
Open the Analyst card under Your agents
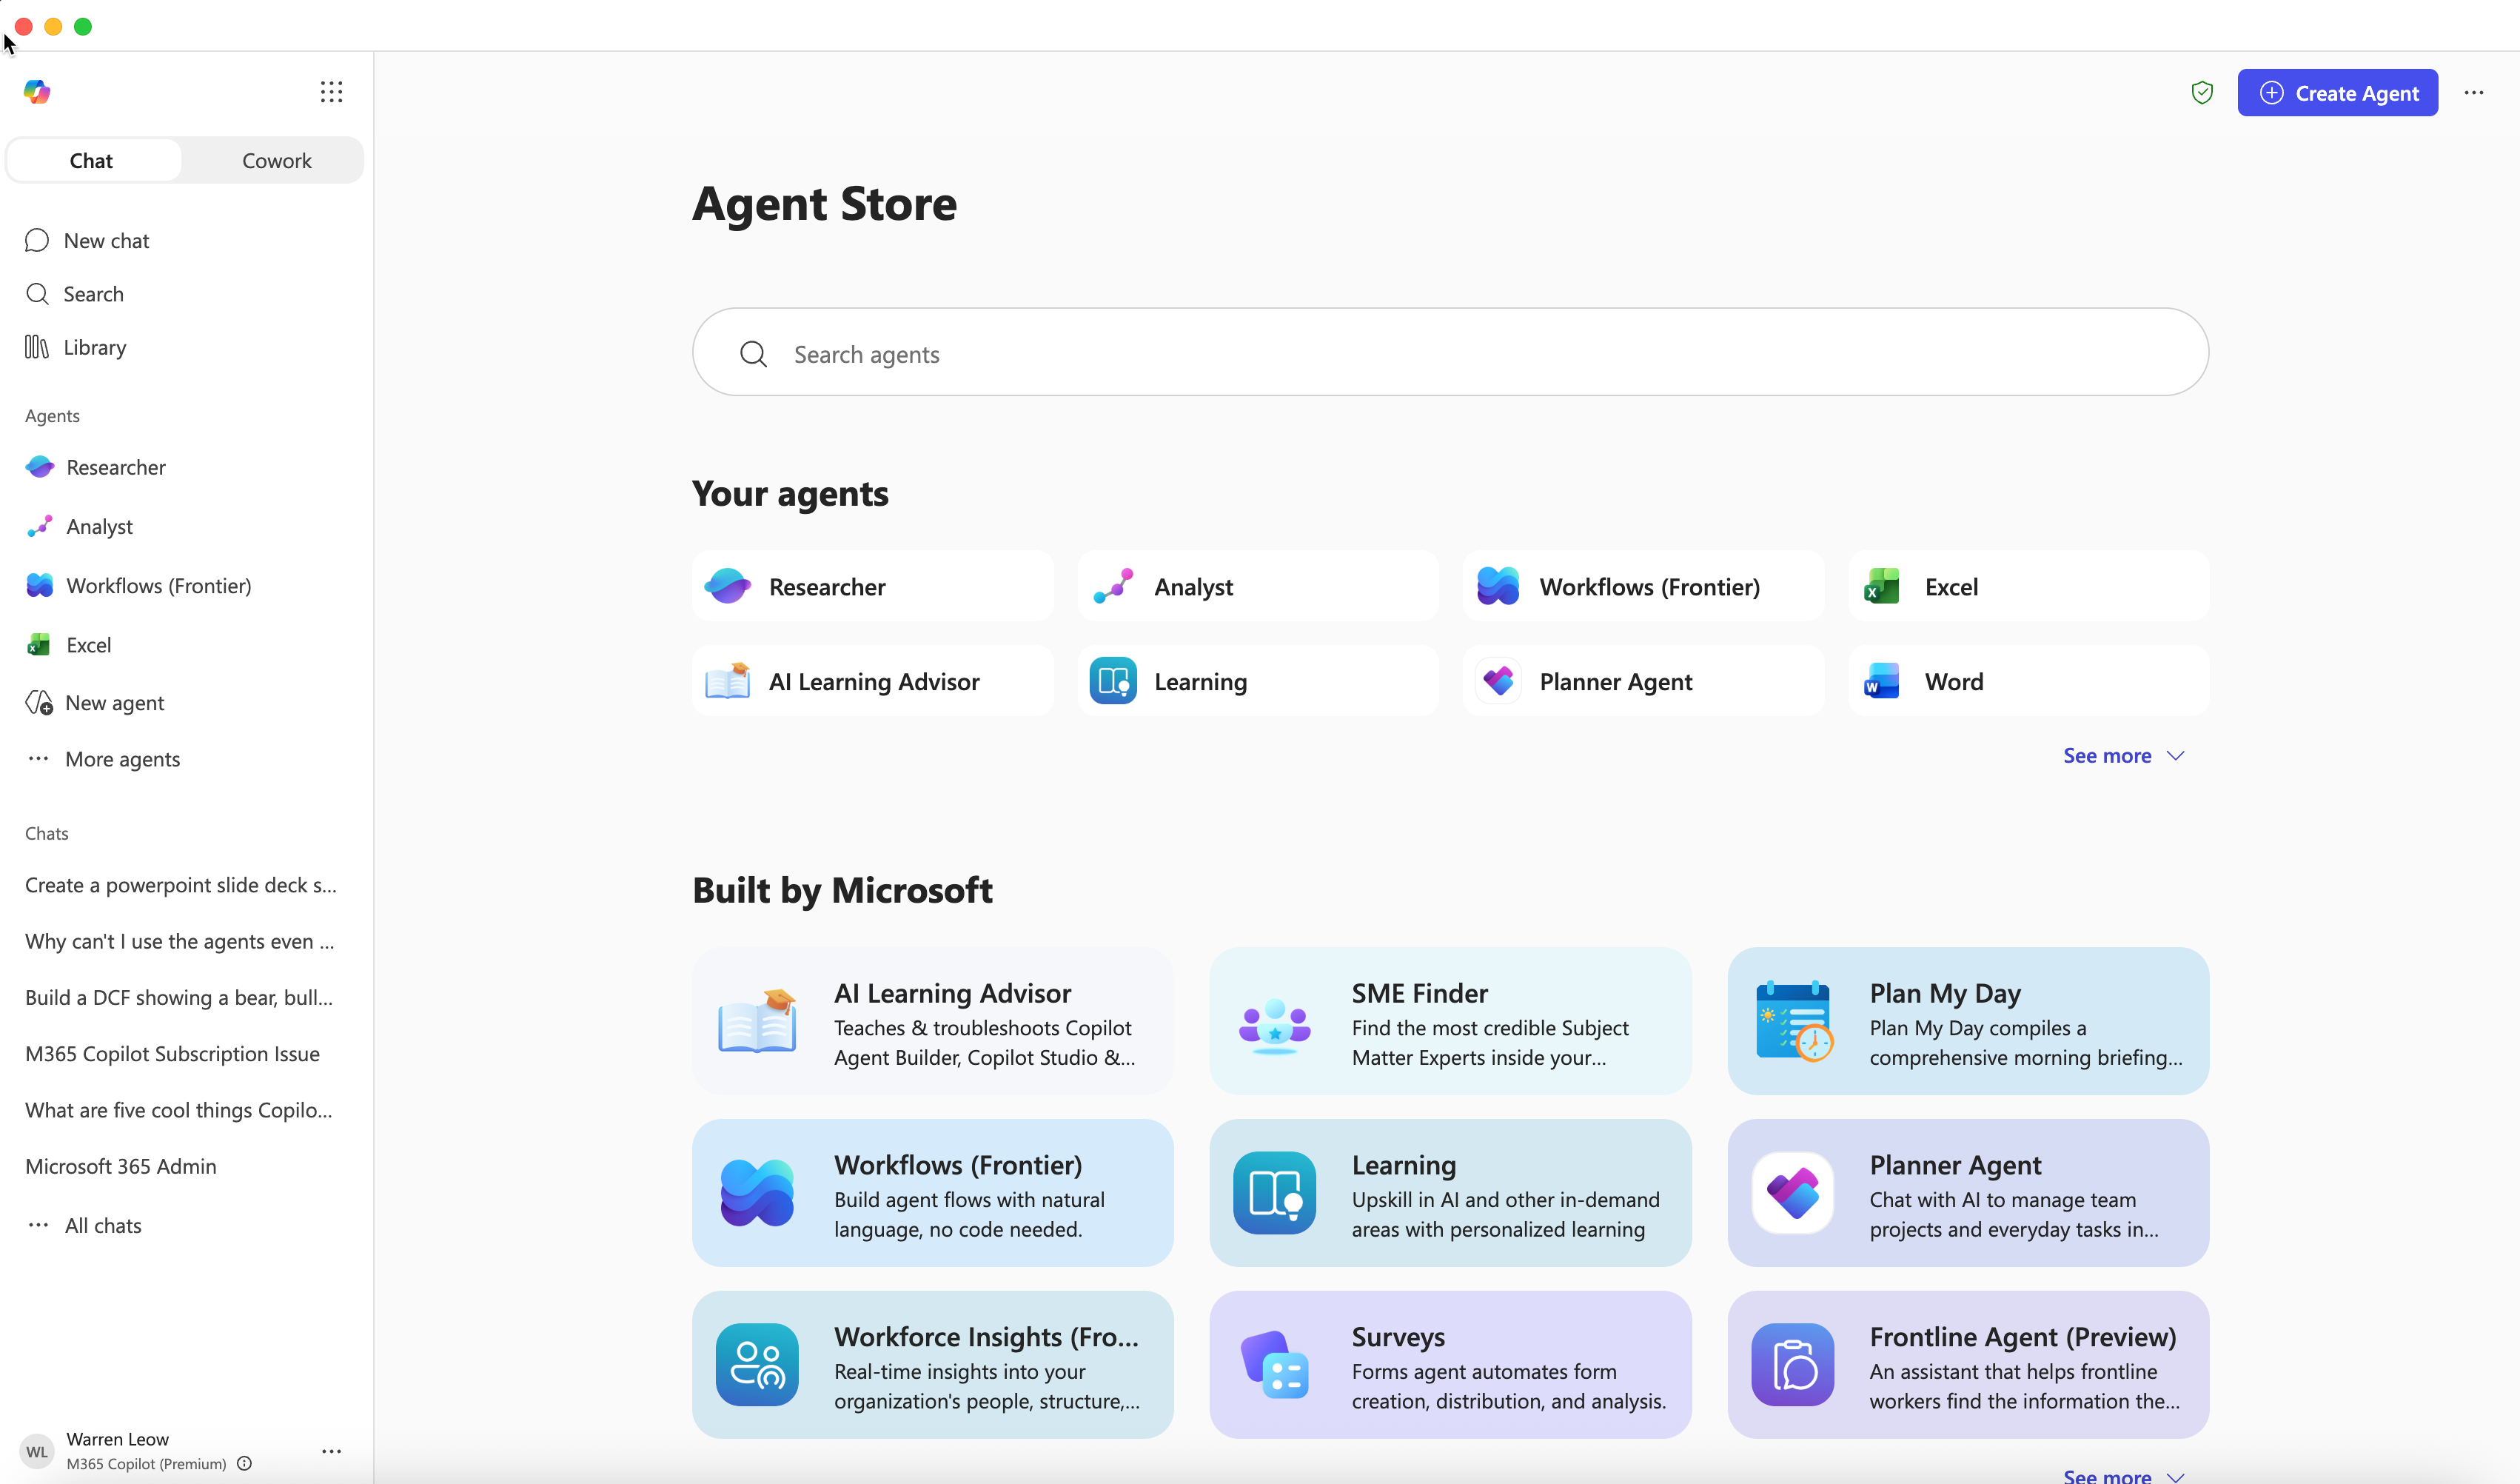1257,586
